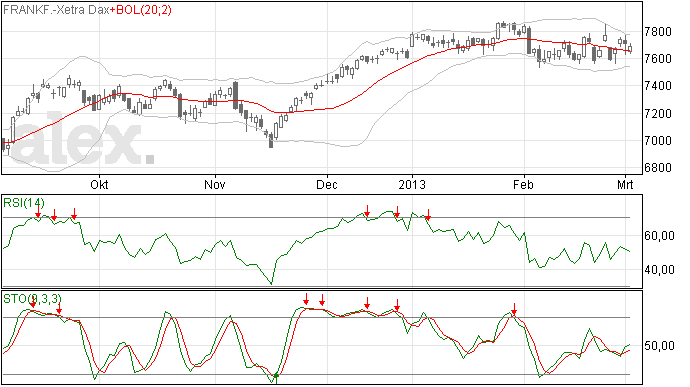Select the RSI(14) panel label
The image size is (690, 387).
click(x=24, y=203)
